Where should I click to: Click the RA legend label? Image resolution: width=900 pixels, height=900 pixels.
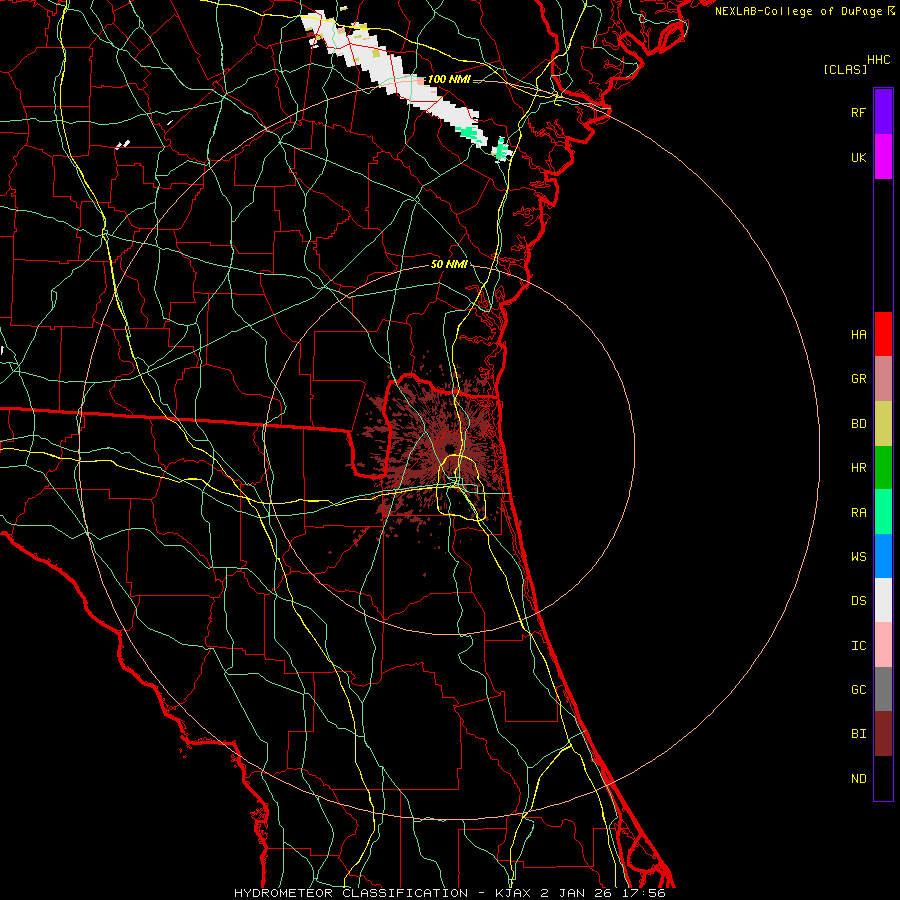[858, 513]
